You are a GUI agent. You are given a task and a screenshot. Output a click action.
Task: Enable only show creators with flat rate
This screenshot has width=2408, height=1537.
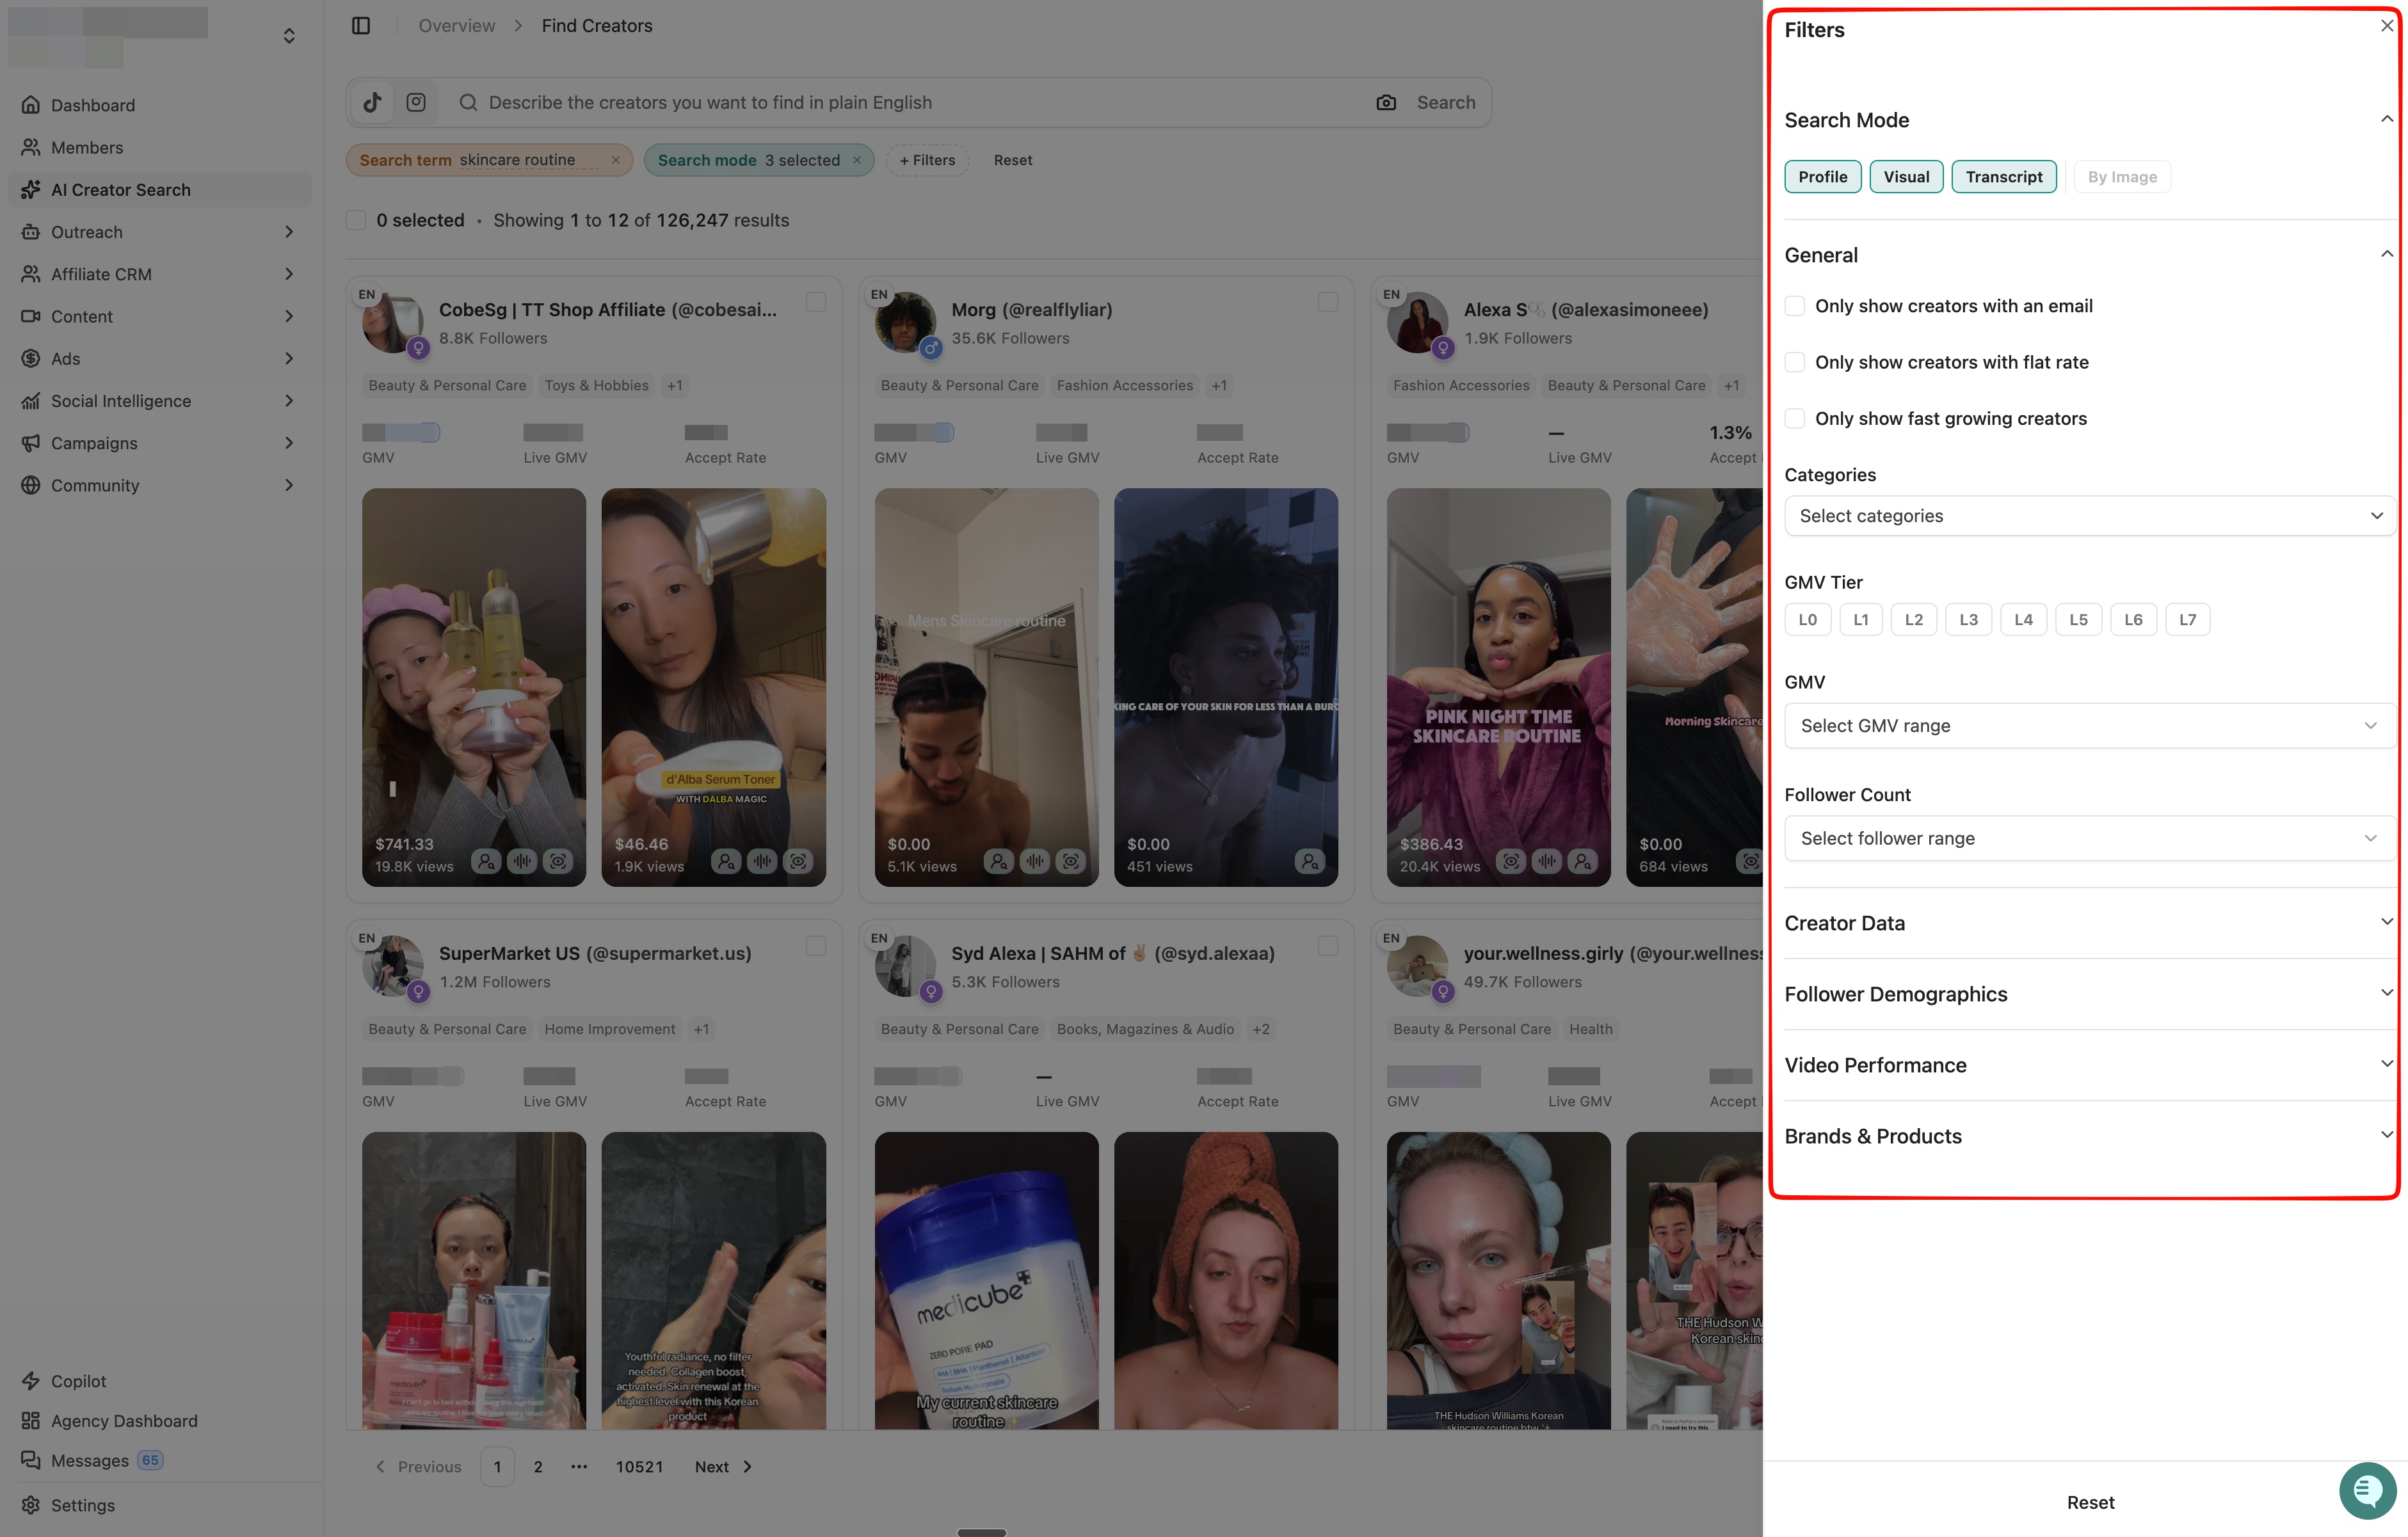[x=1795, y=362]
